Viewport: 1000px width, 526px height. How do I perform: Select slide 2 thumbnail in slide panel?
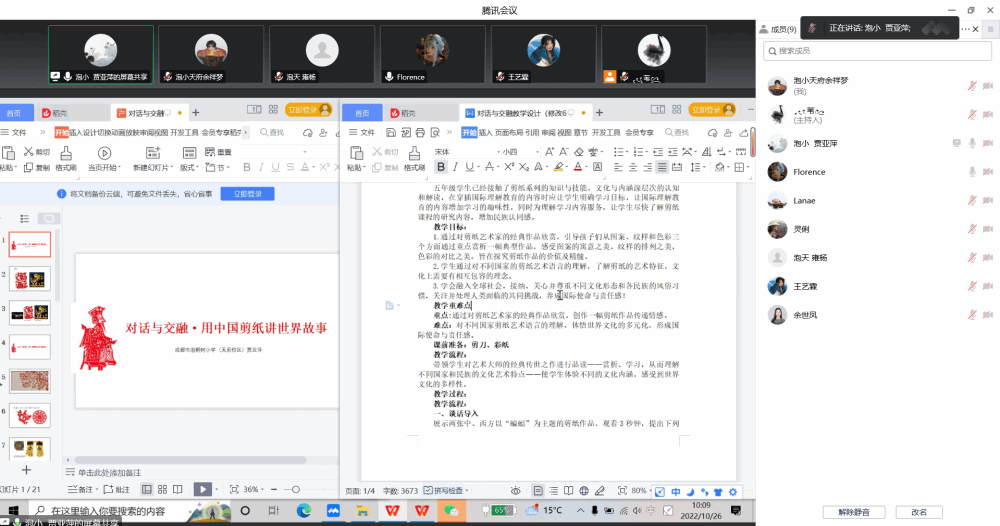coord(30,279)
